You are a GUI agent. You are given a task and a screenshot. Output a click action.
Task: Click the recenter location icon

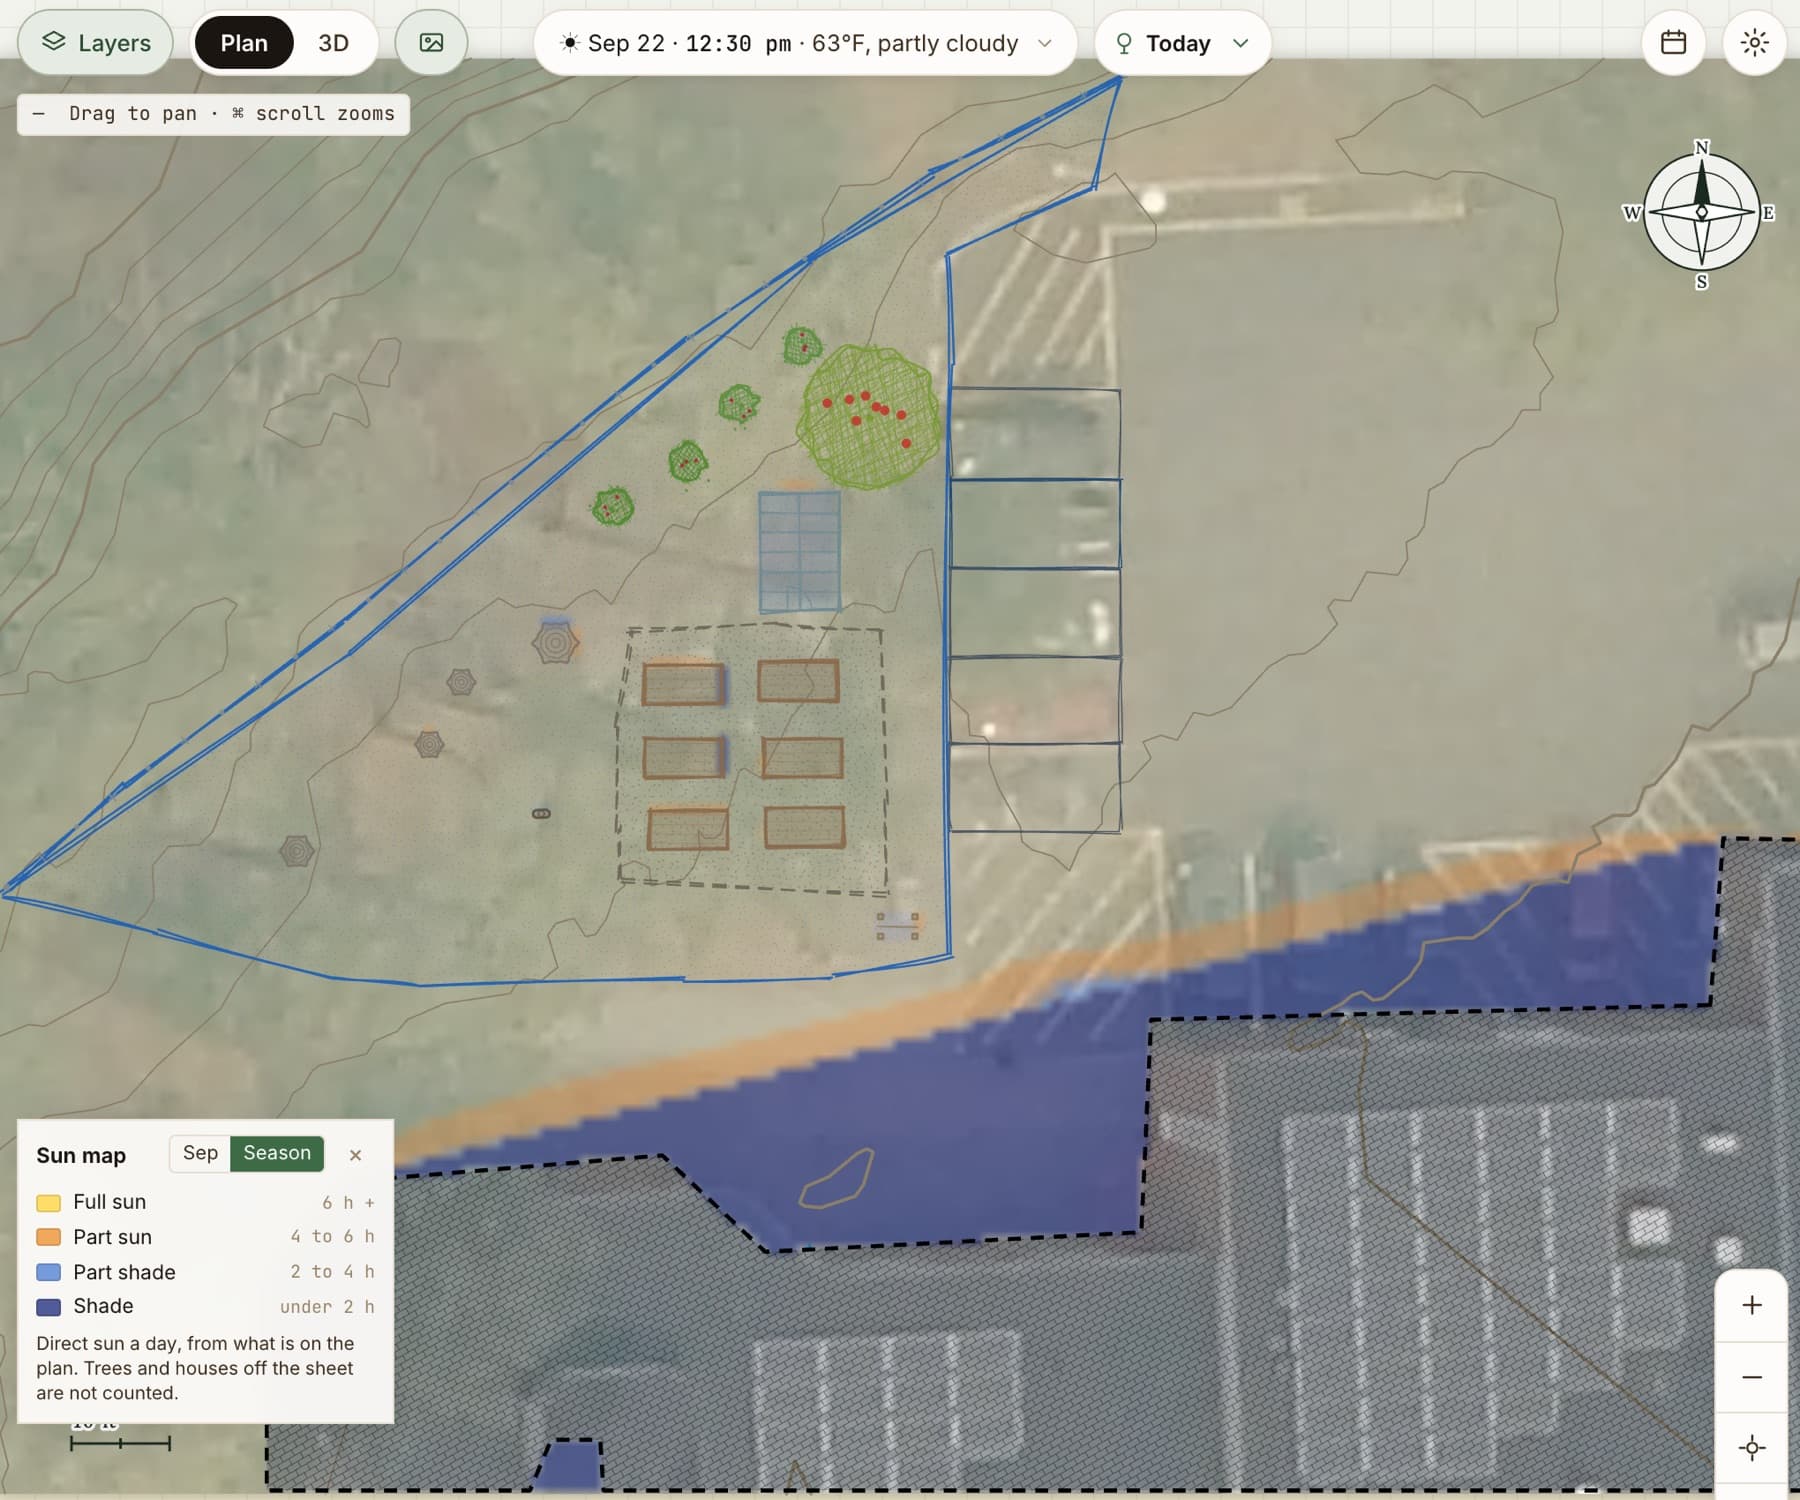coord(1752,1448)
